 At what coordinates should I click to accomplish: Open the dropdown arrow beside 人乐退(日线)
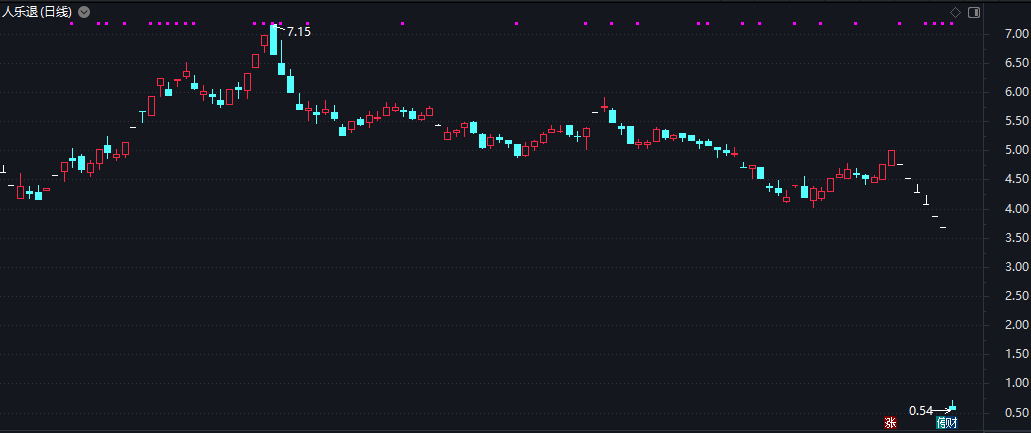(84, 12)
